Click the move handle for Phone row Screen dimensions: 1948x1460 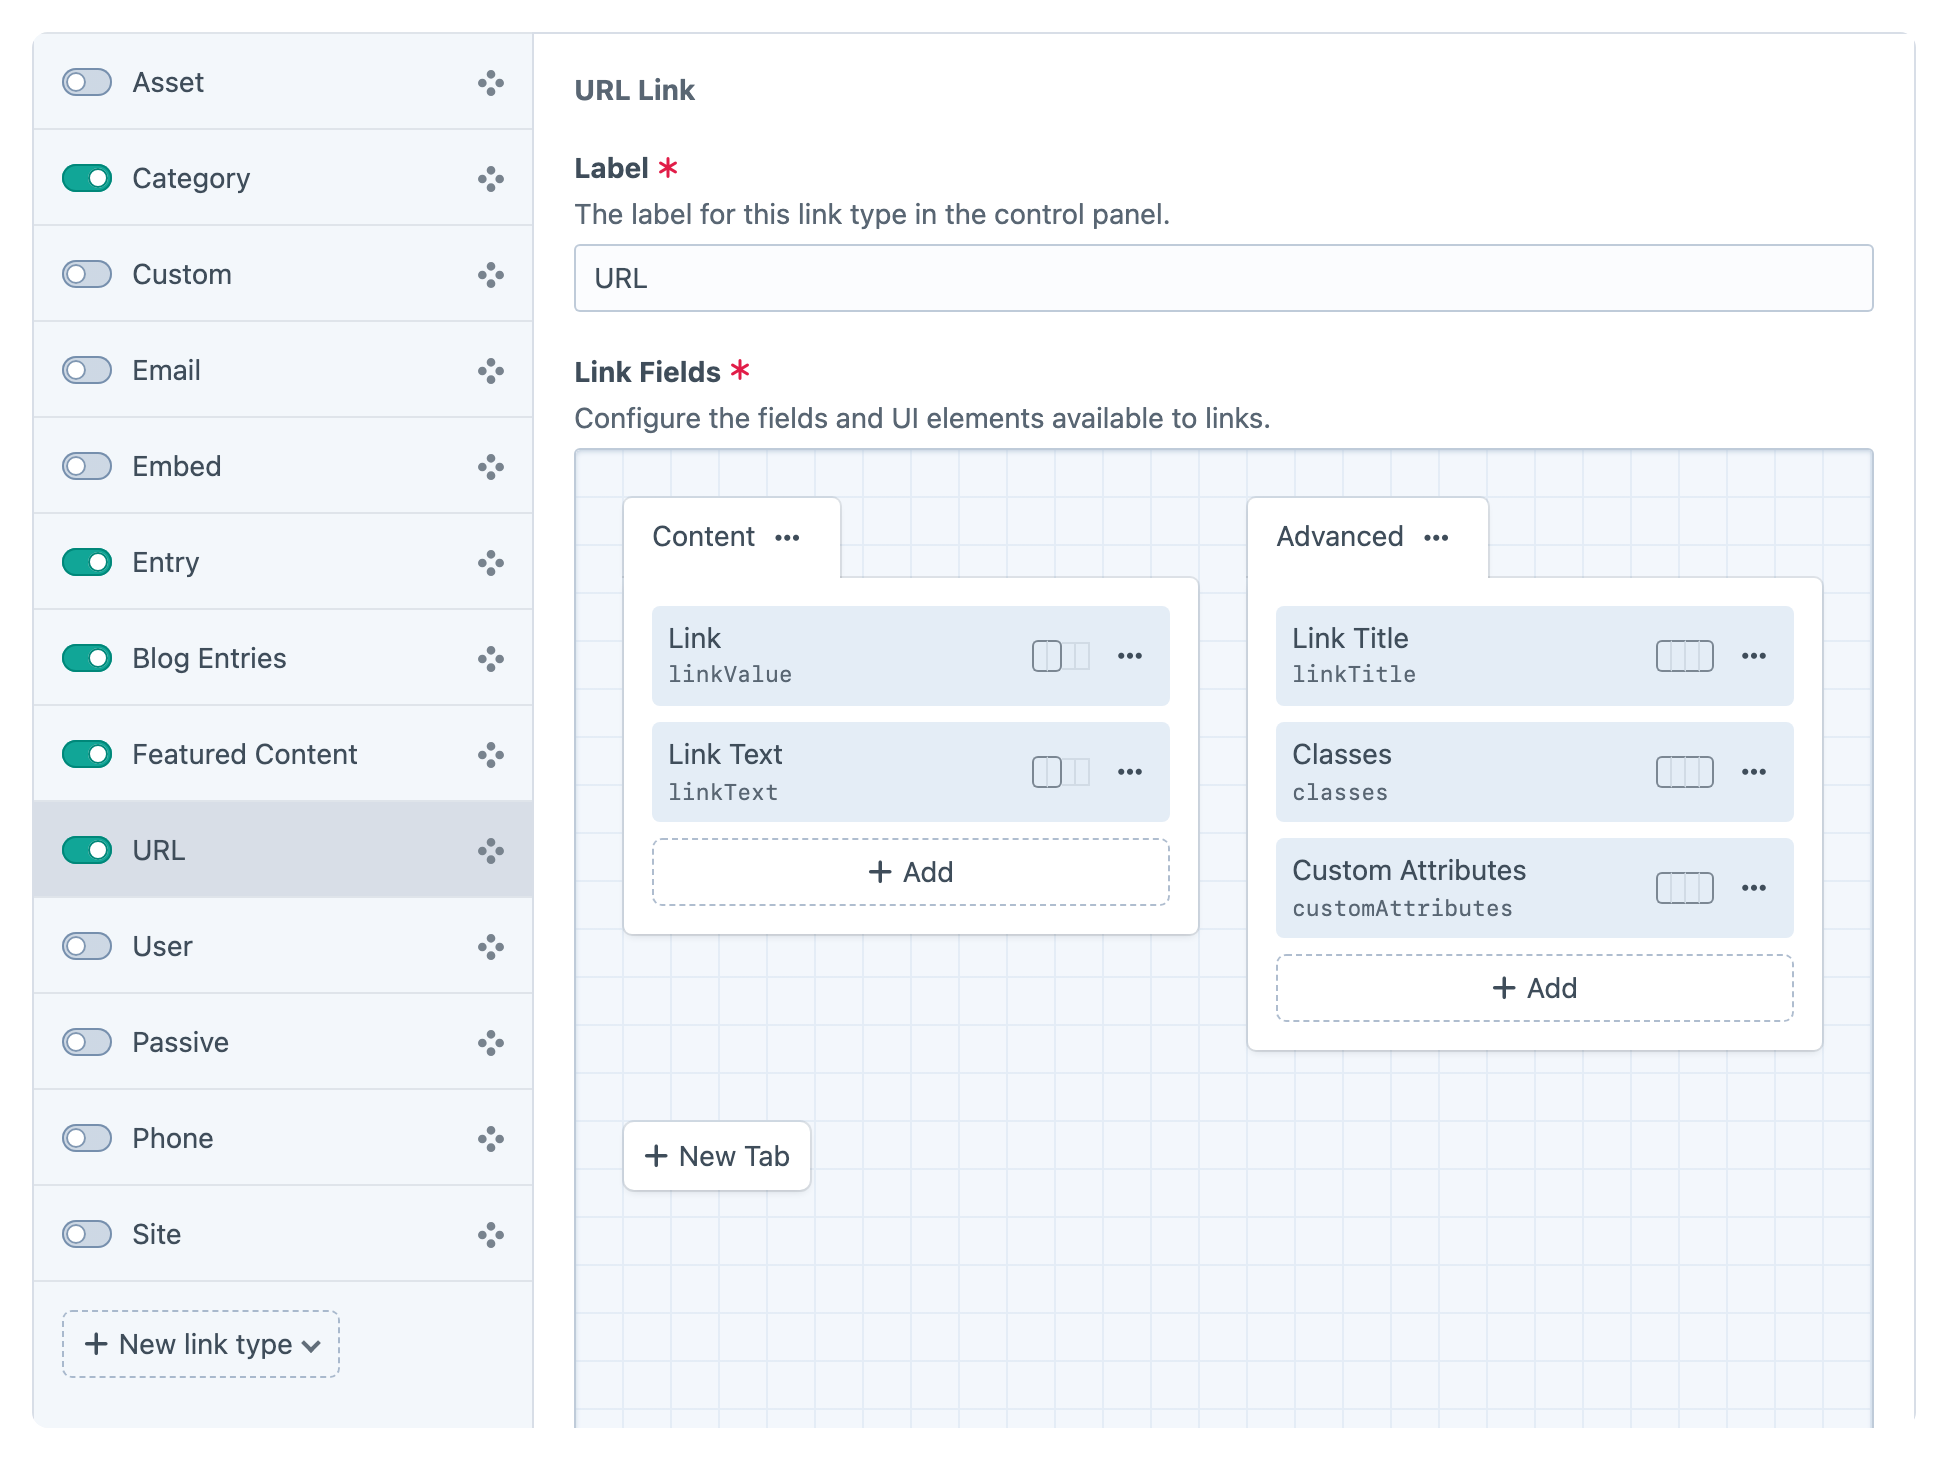pos(490,1139)
